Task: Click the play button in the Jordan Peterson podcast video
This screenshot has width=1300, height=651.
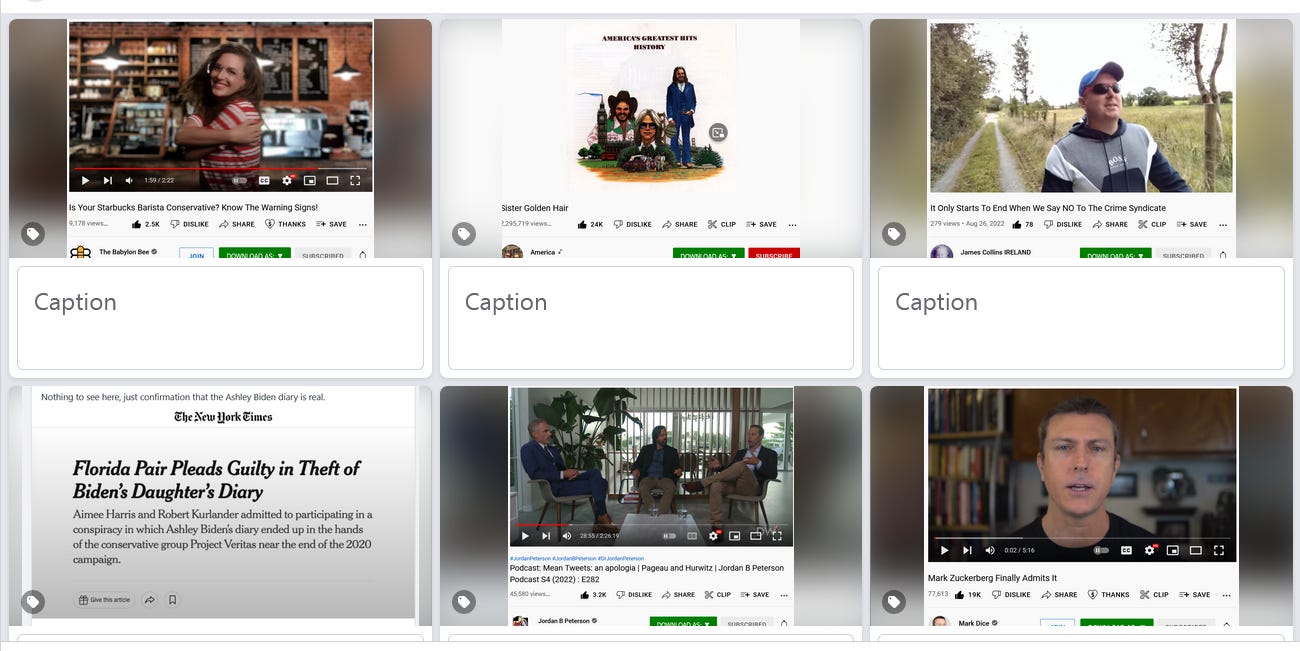Action: [525, 536]
